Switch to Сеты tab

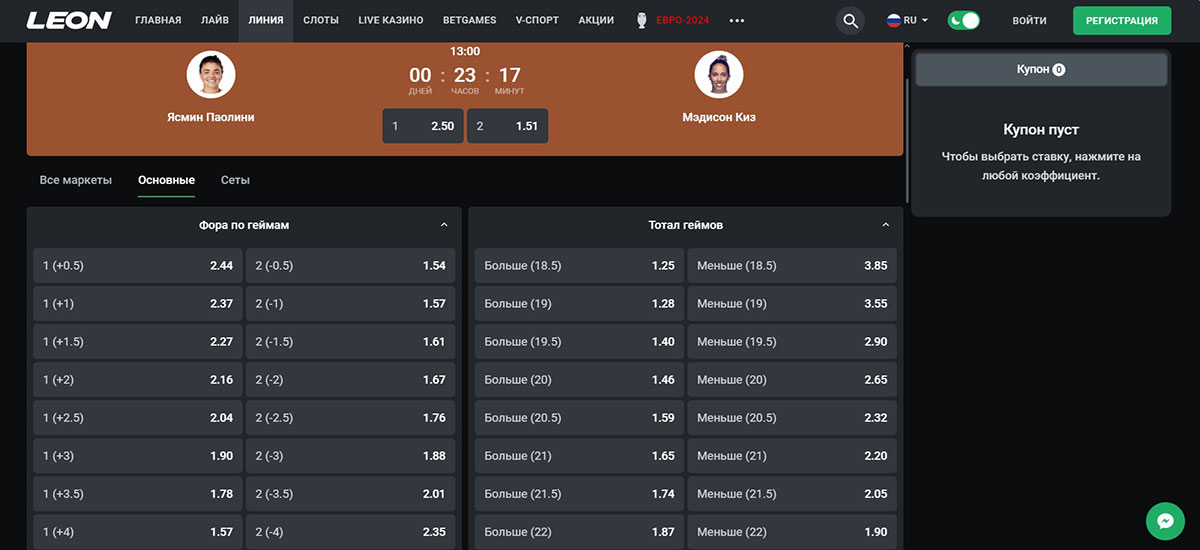click(235, 180)
